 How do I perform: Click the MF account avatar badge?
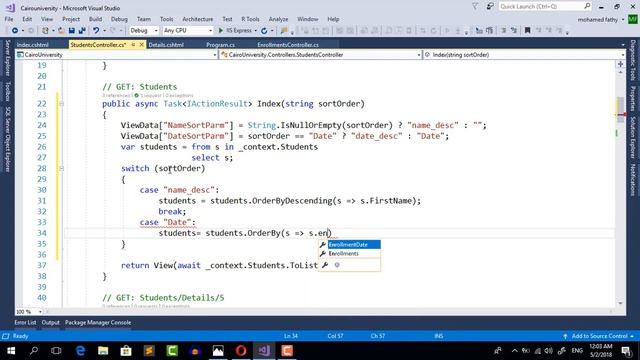point(633,19)
